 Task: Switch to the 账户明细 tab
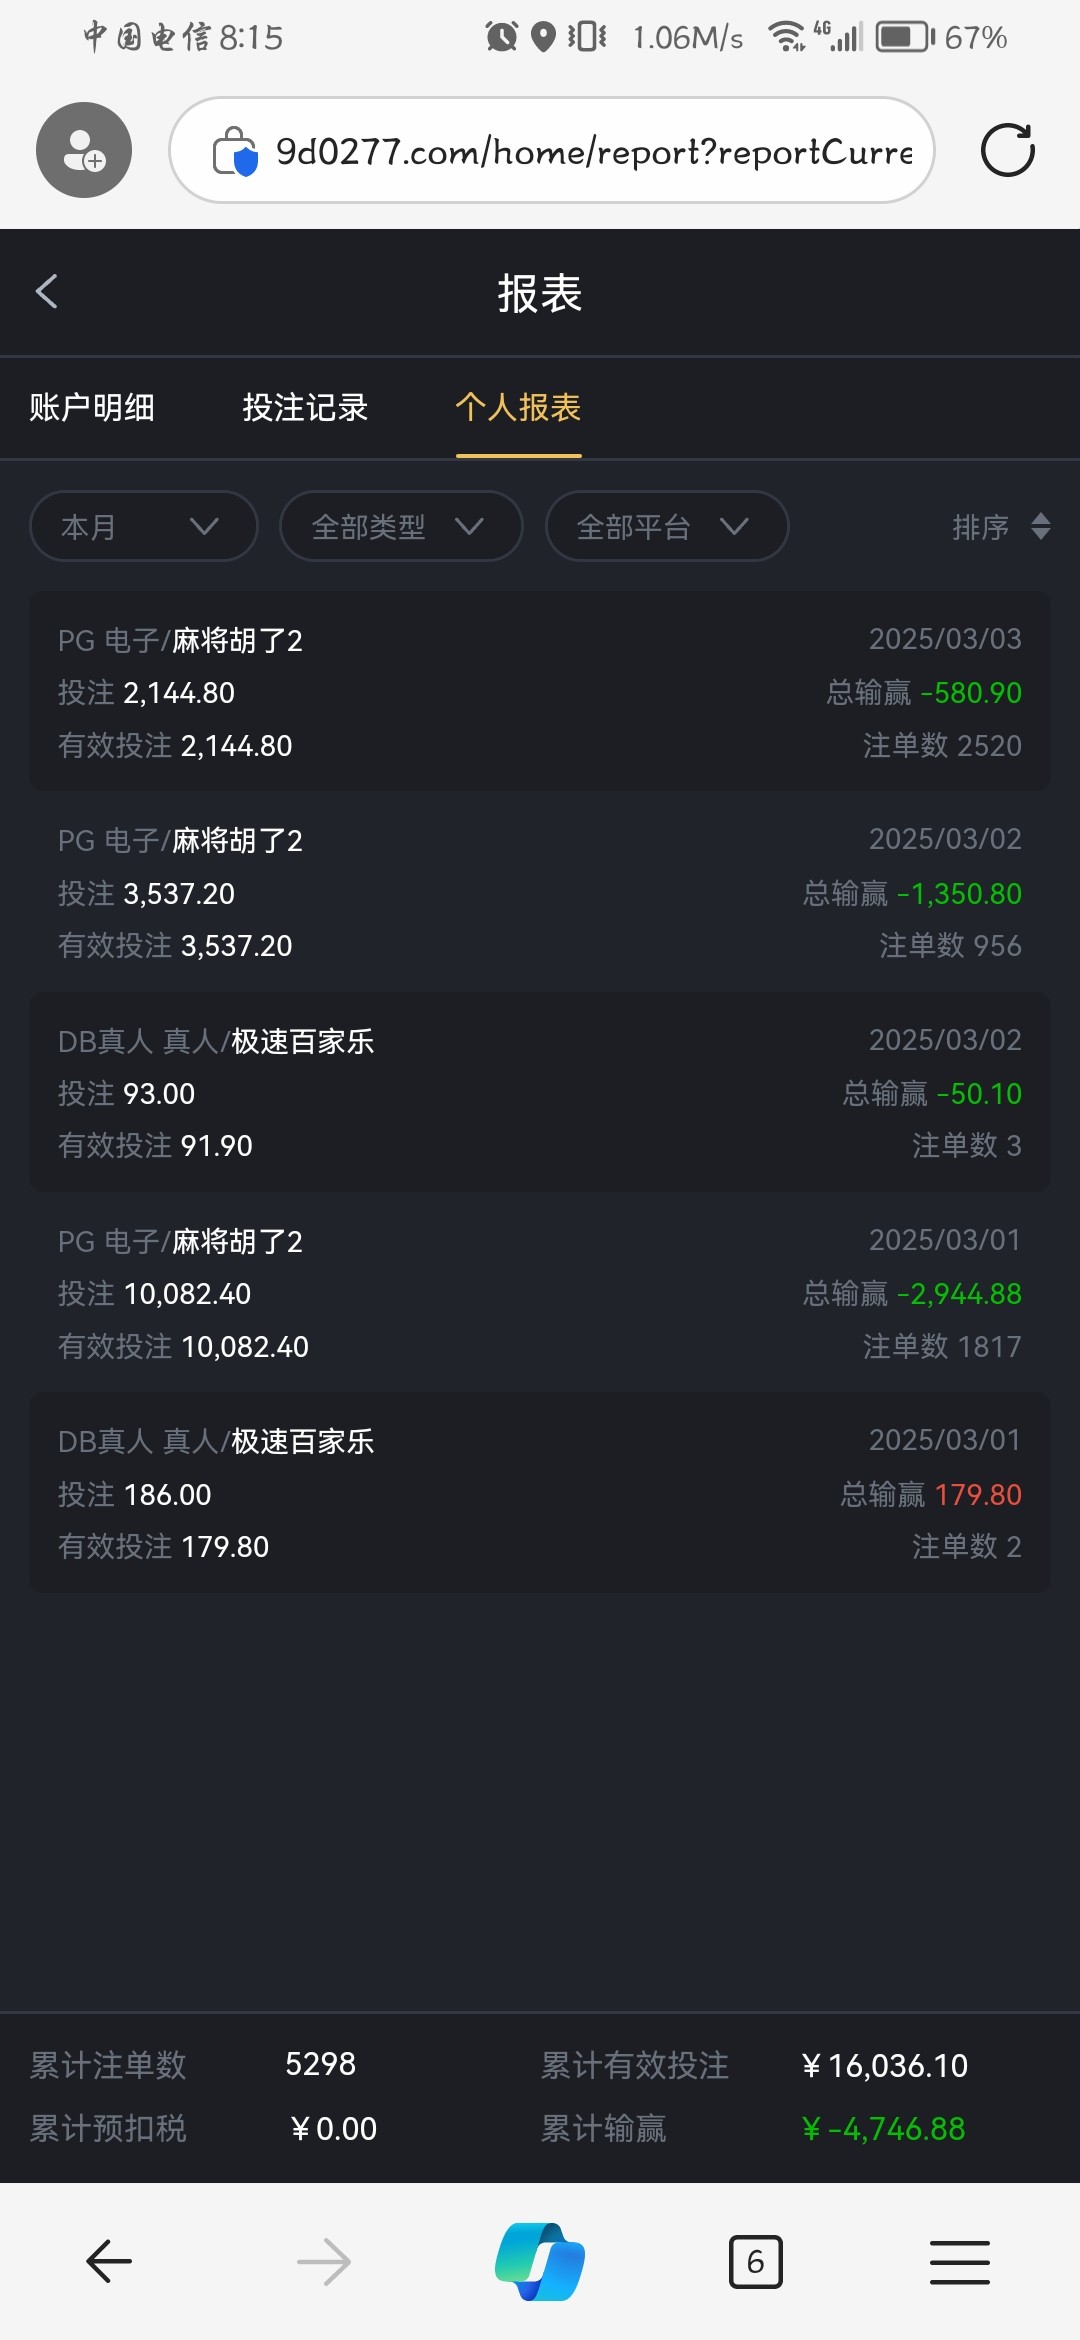click(92, 408)
